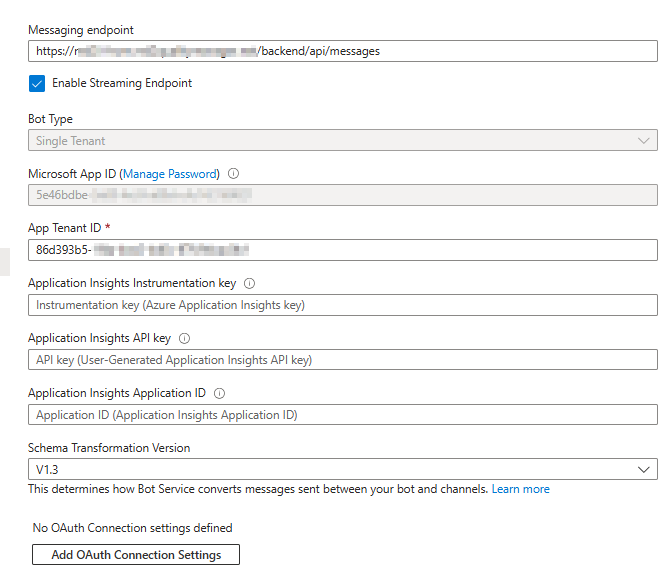Click info icon beside Application Insights Application ID
This screenshot has width=668, height=585.
[219, 394]
